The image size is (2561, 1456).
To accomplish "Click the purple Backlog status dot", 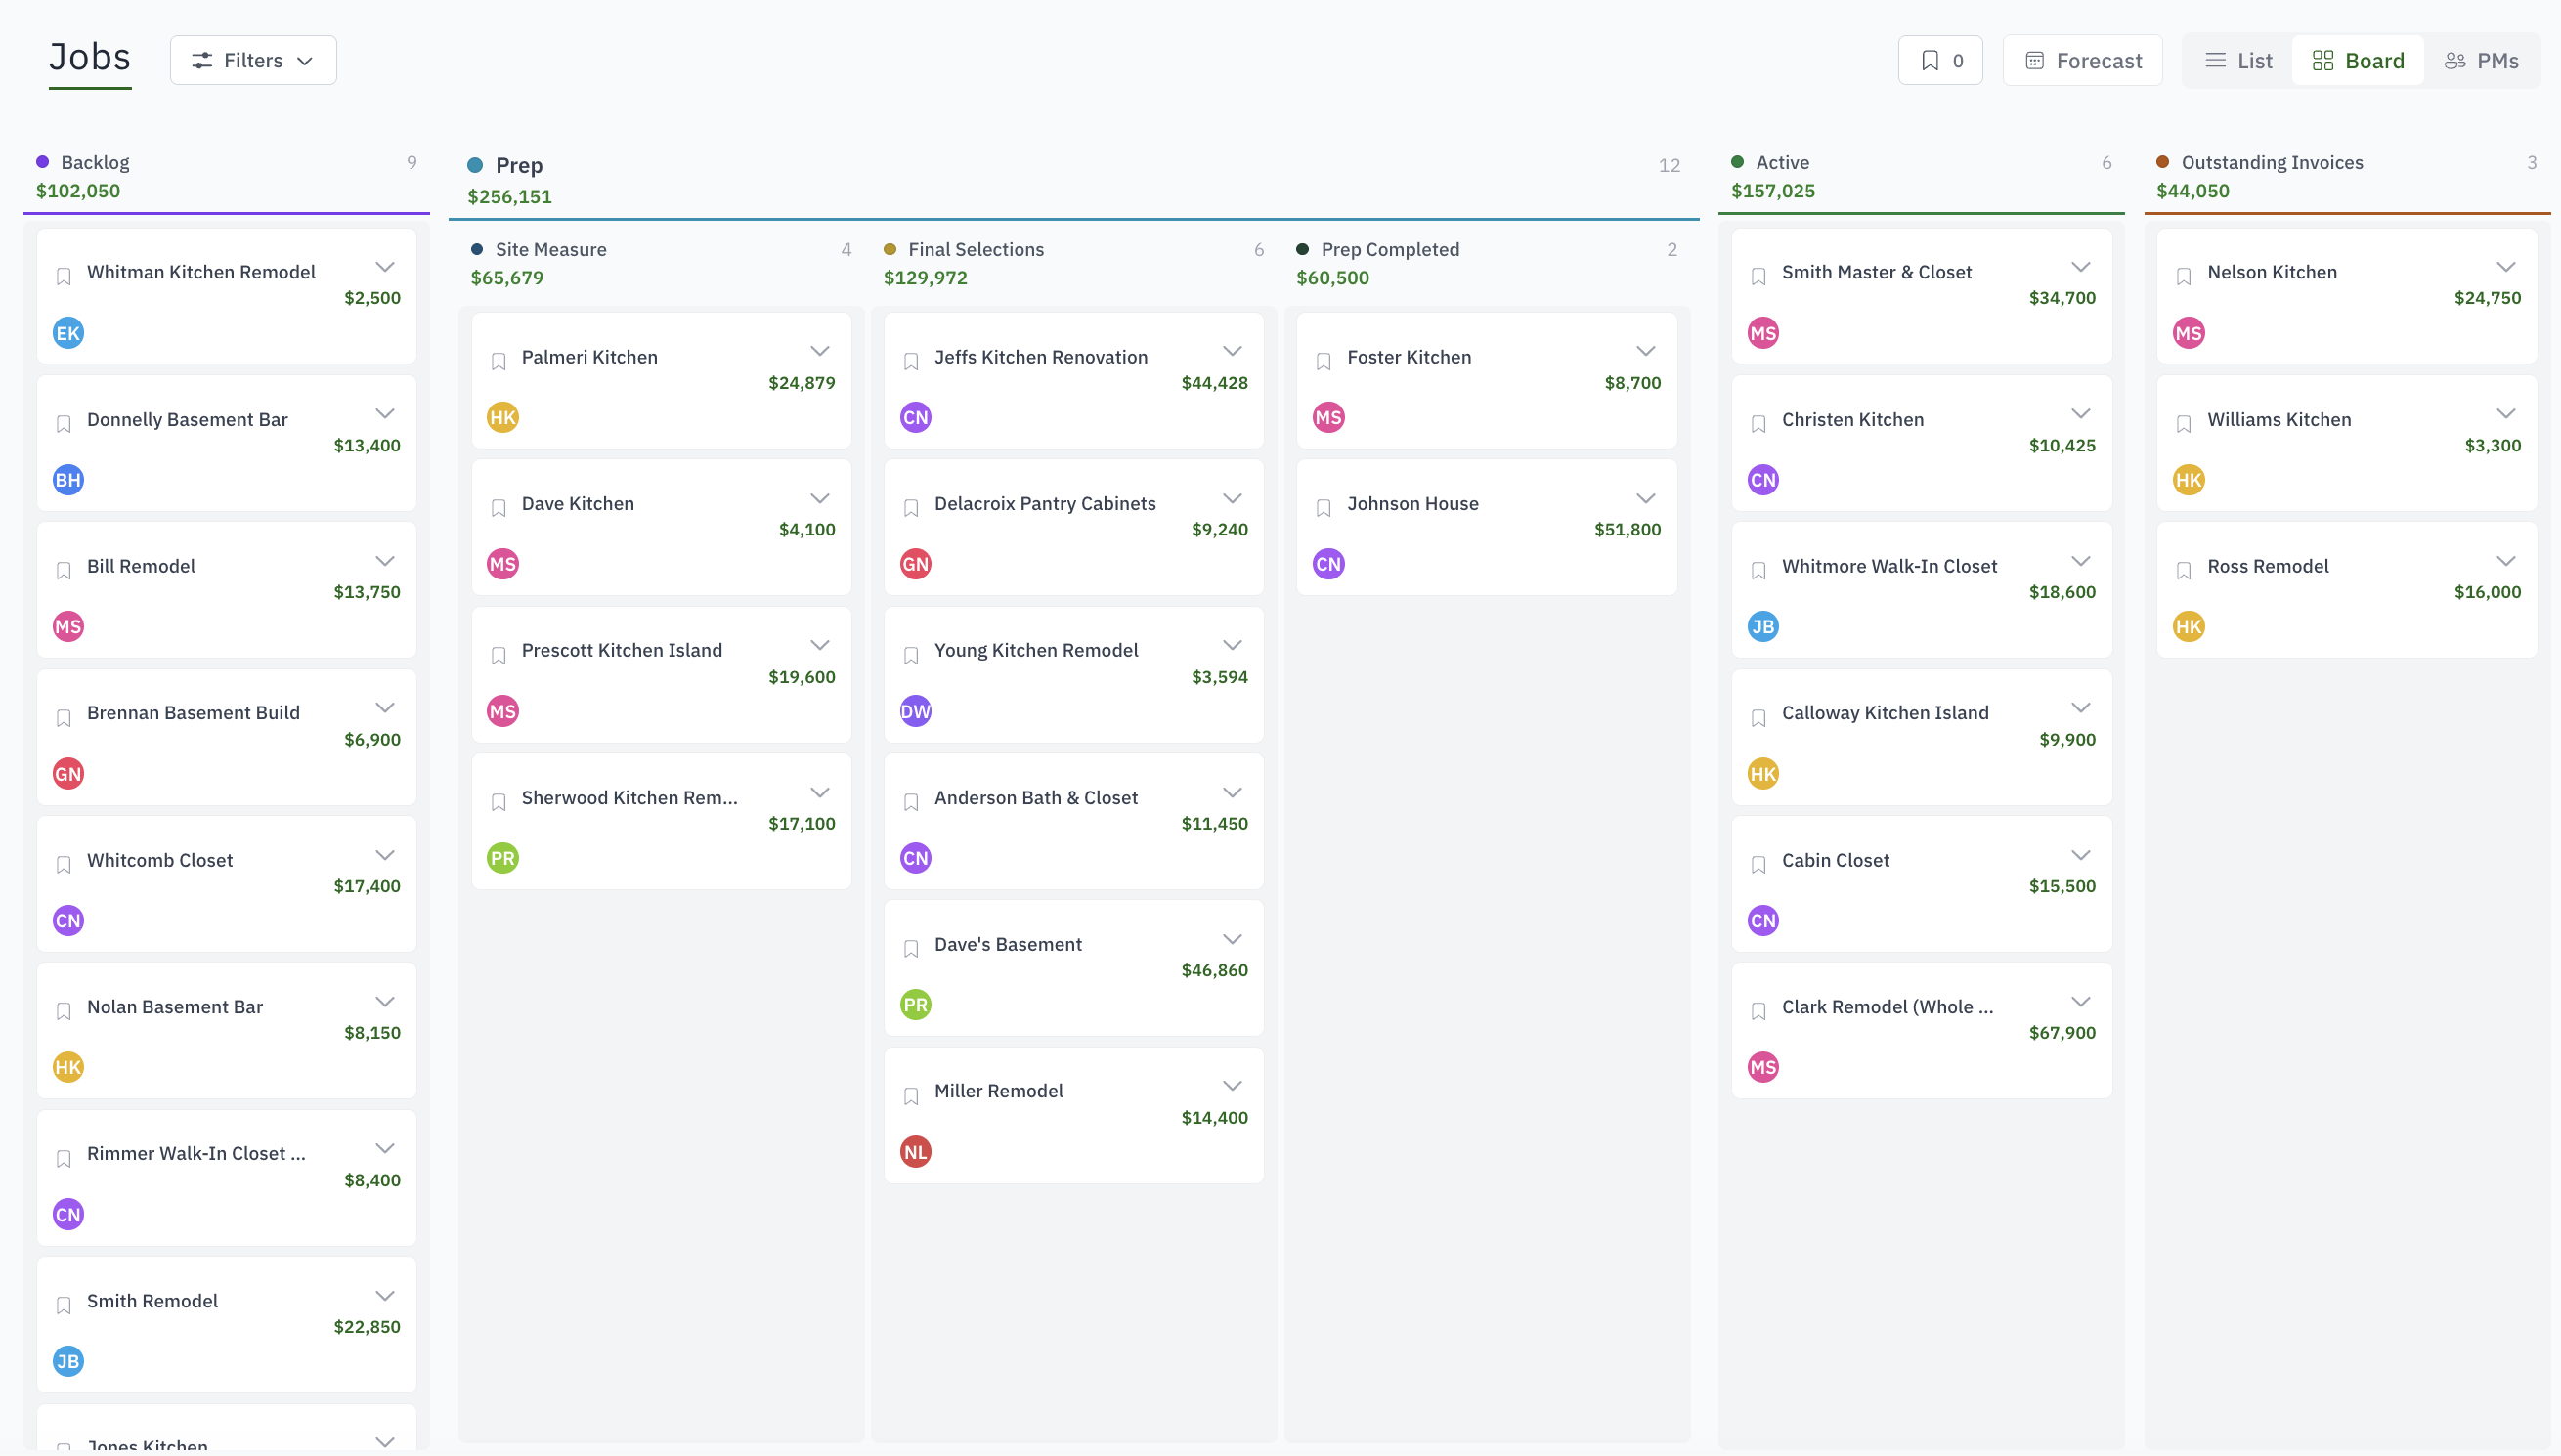I will pyautogui.click(x=43, y=162).
